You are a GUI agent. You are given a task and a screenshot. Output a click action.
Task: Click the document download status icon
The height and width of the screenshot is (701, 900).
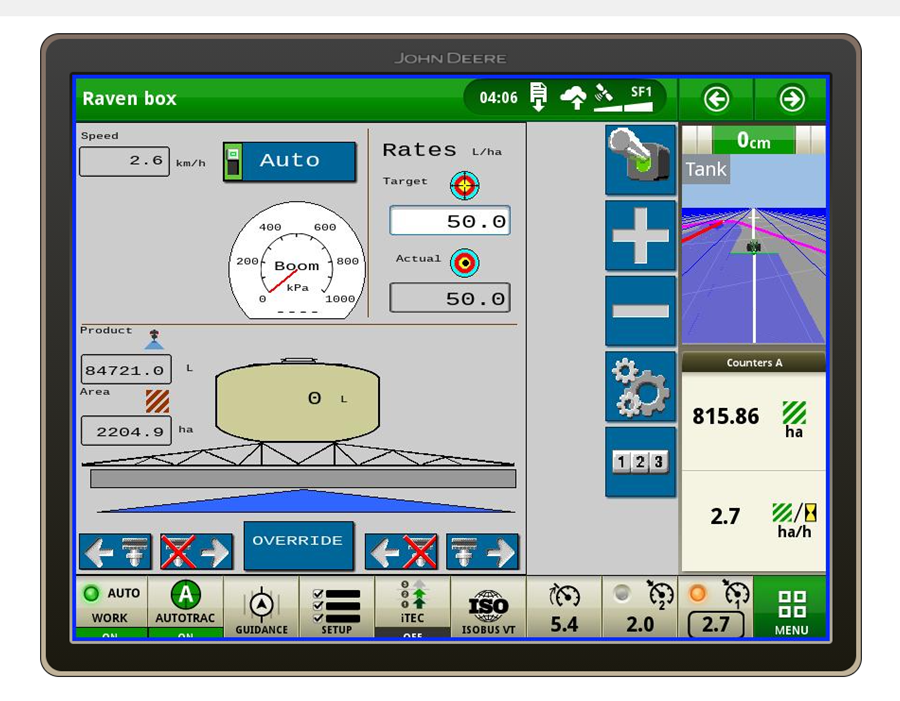[538, 97]
